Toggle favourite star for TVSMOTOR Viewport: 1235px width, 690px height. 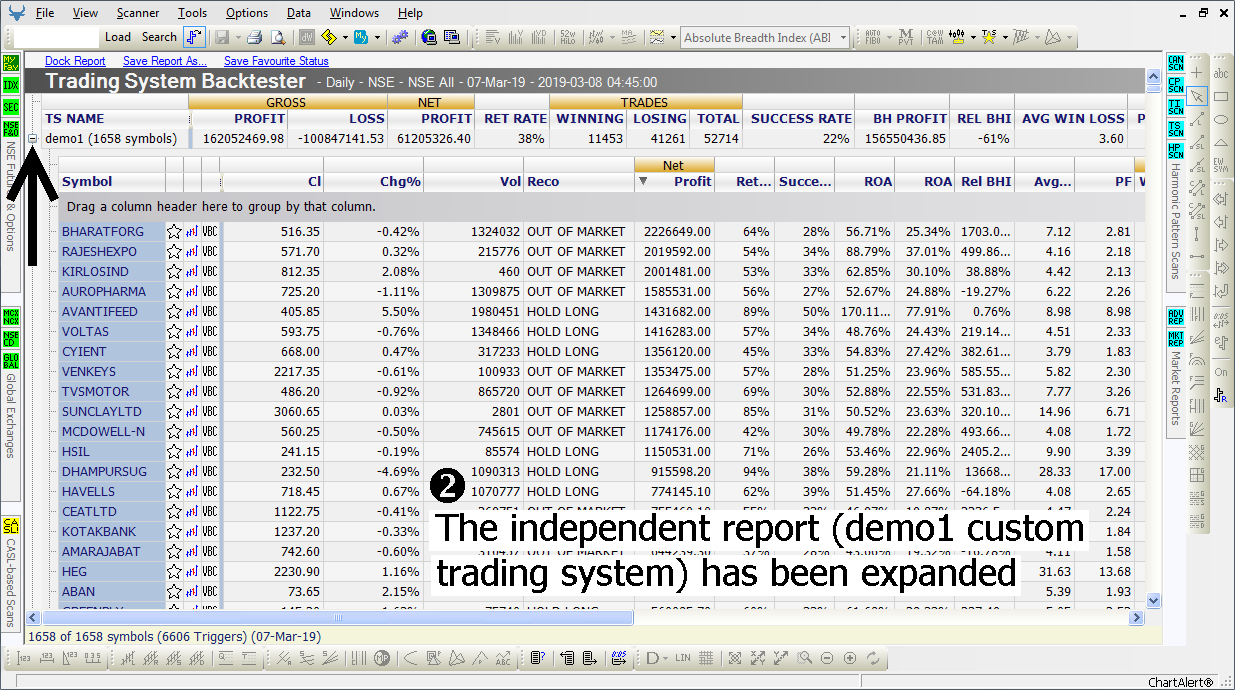click(x=174, y=392)
